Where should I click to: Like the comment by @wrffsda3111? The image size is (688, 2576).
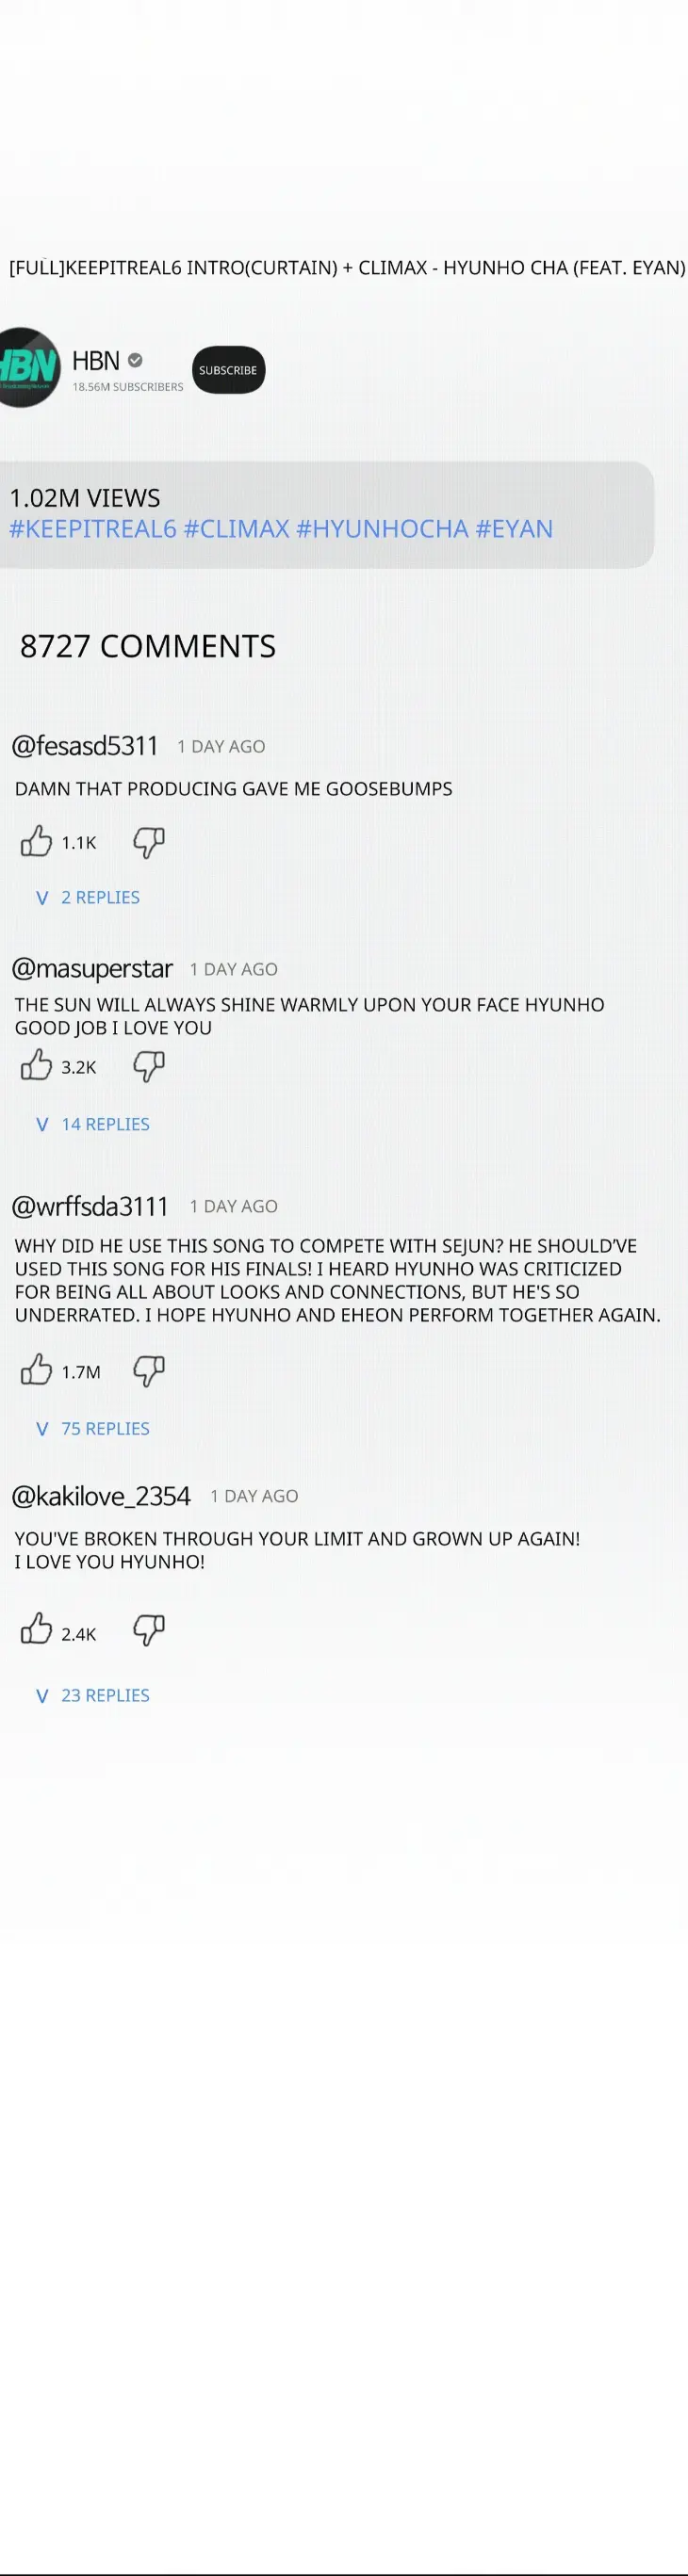tap(36, 1369)
